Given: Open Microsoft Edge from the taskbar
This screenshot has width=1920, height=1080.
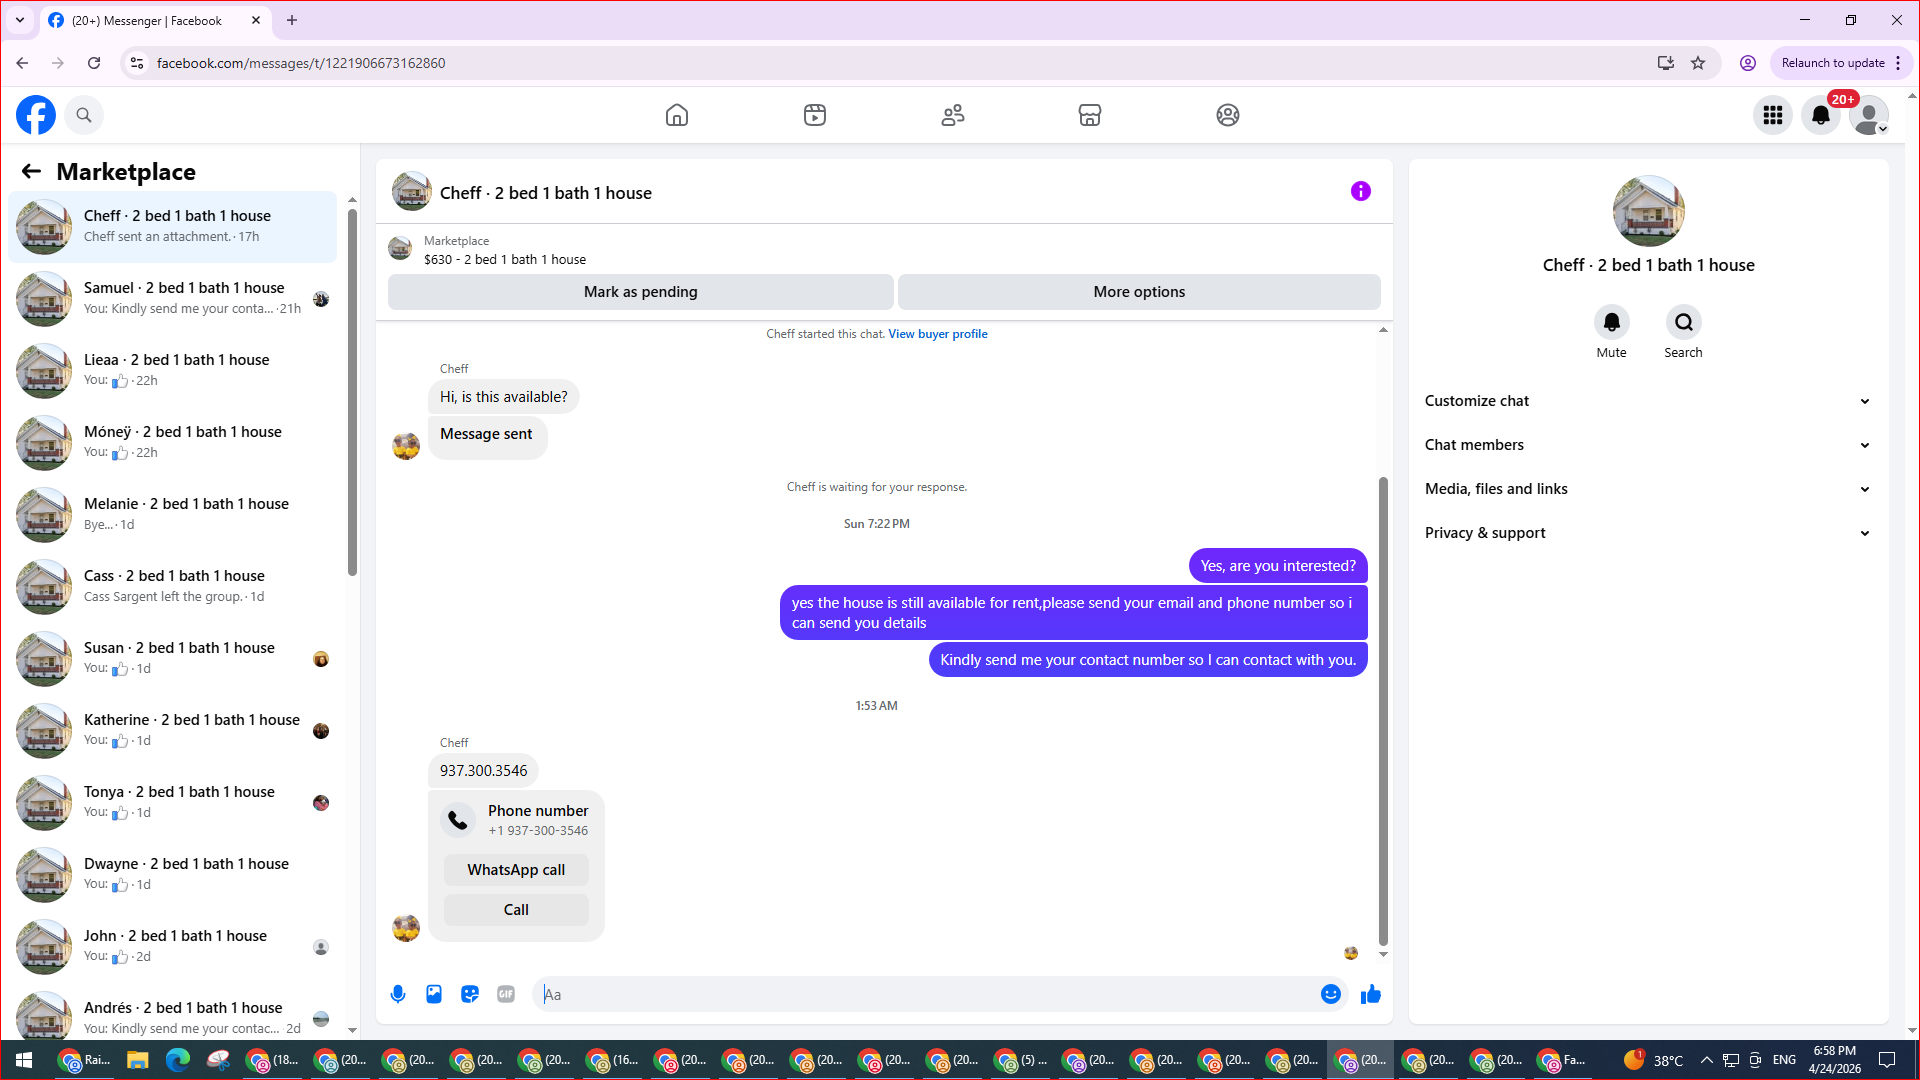Looking at the screenshot, I should [x=177, y=1060].
